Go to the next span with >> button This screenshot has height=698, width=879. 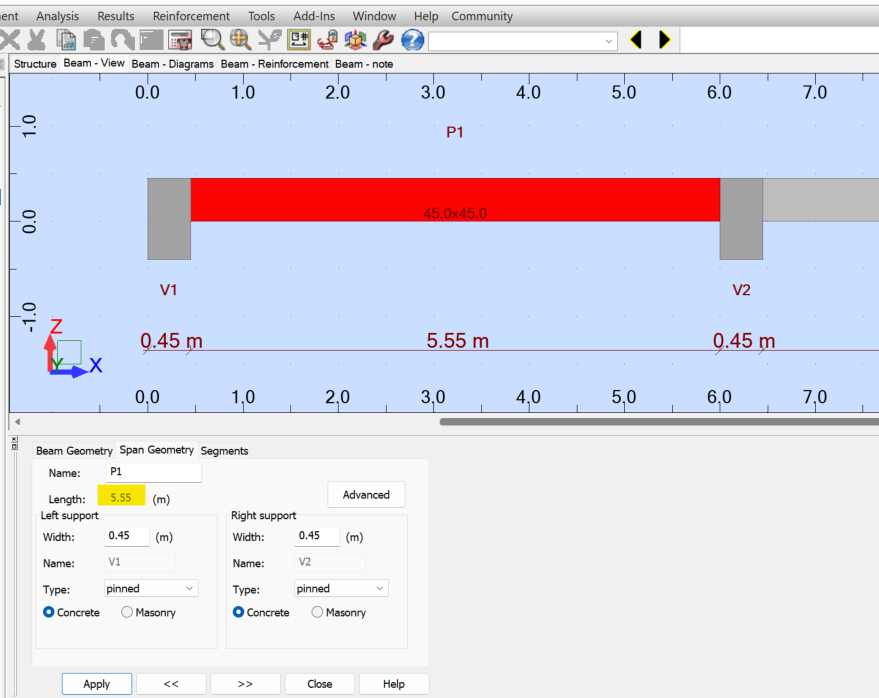245,684
